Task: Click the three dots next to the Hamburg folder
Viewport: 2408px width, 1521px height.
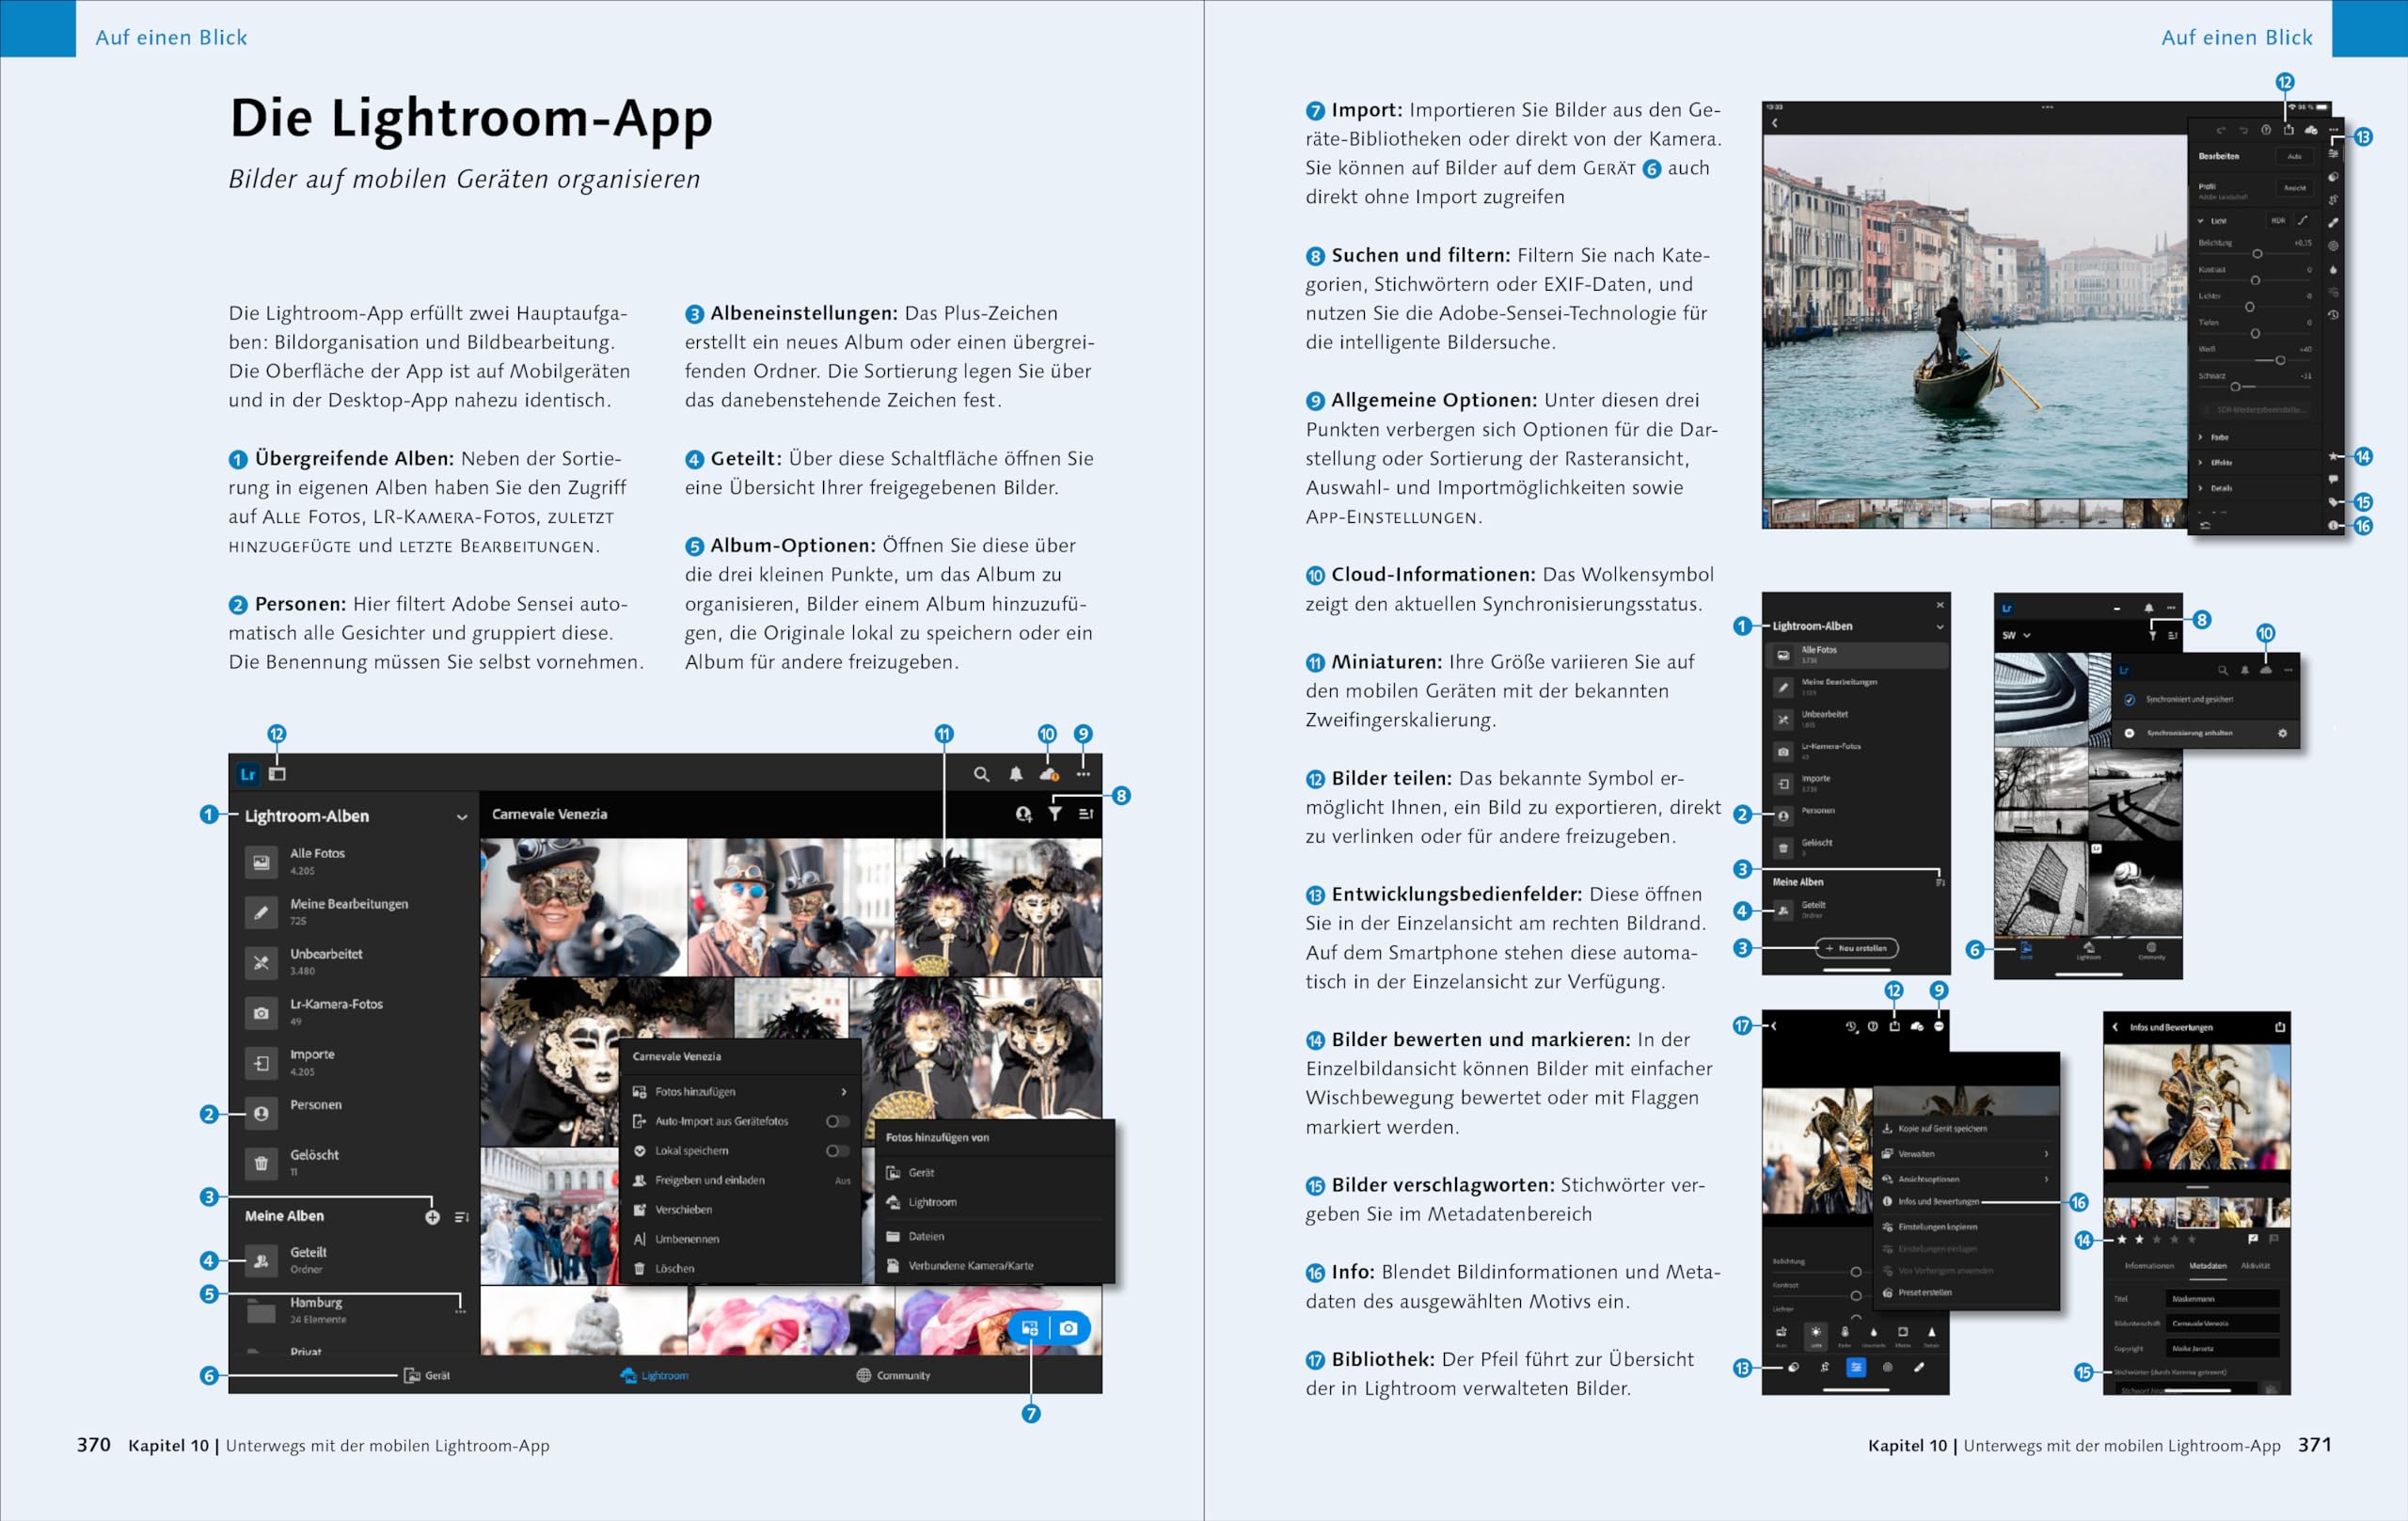Action: click(x=460, y=1312)
